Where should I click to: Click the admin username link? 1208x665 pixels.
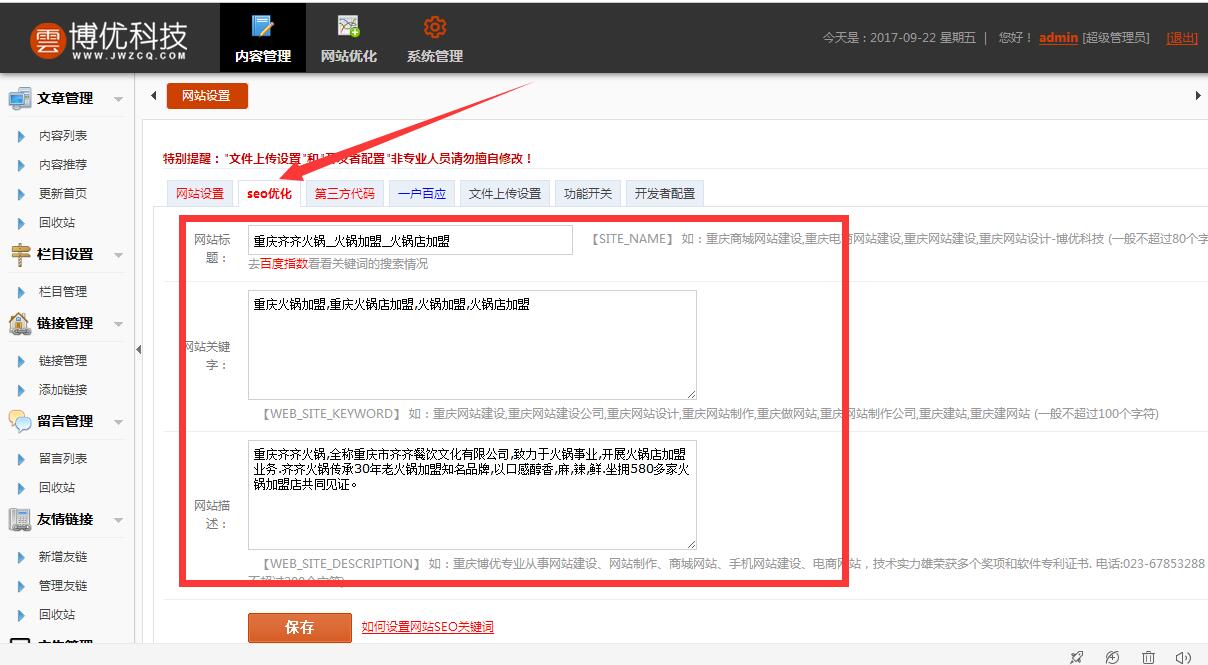1058,38
